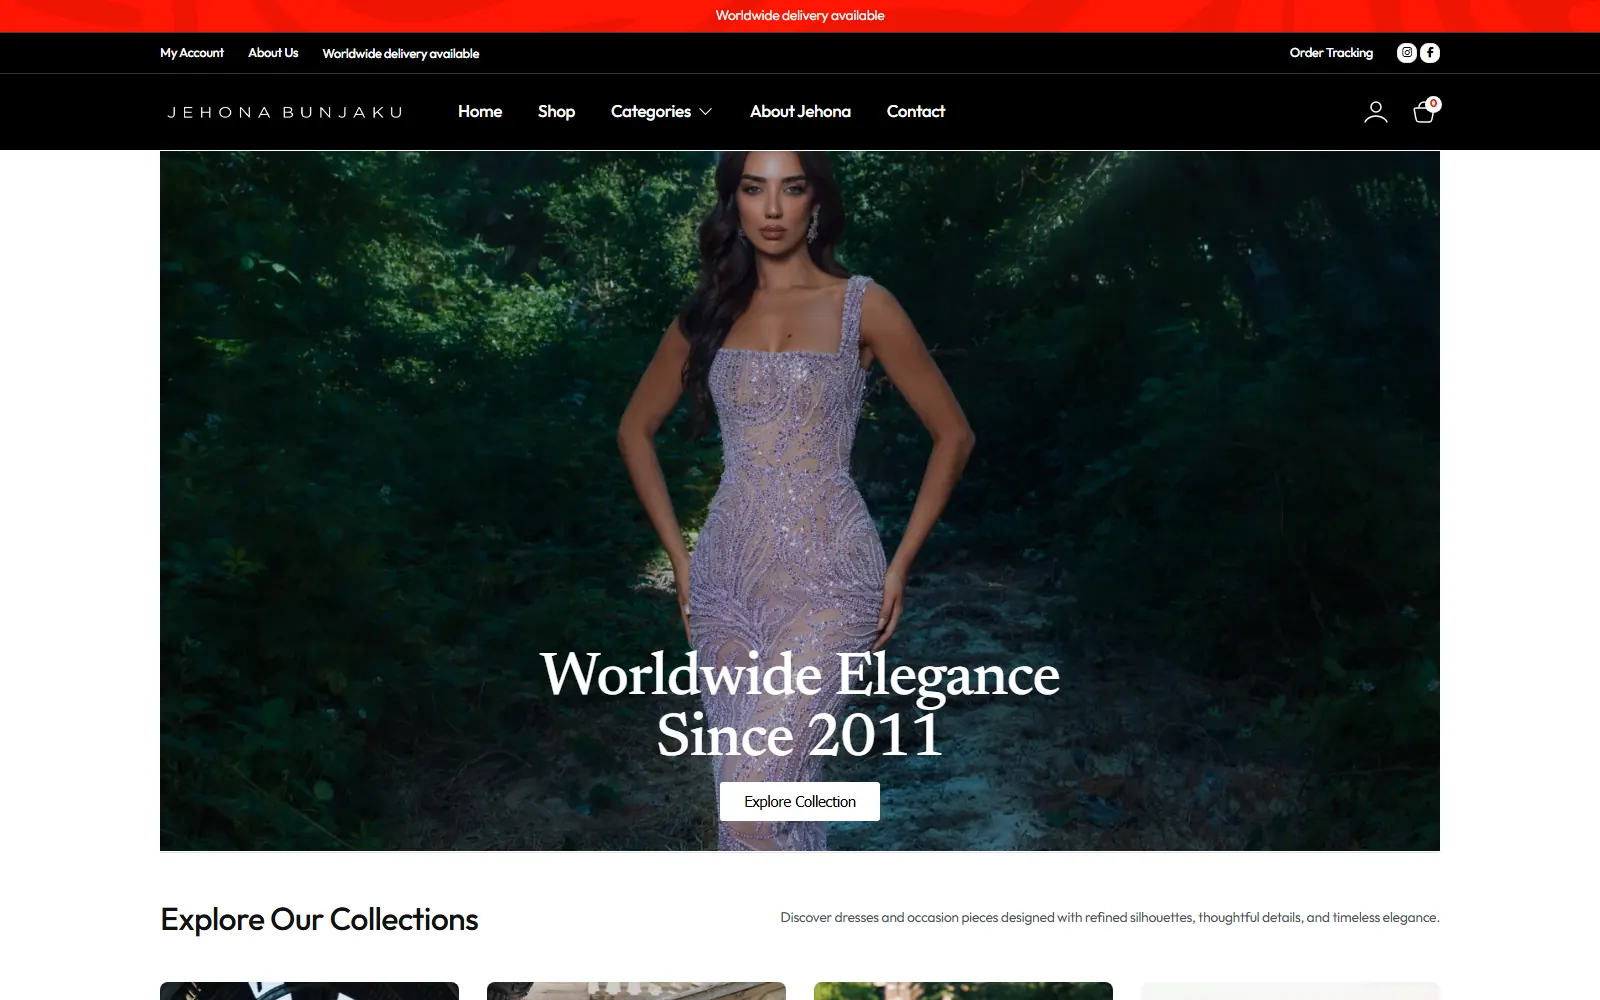Expand the Categories dropdown menu
The image size is (1600, 1000).
coord(661,112)
